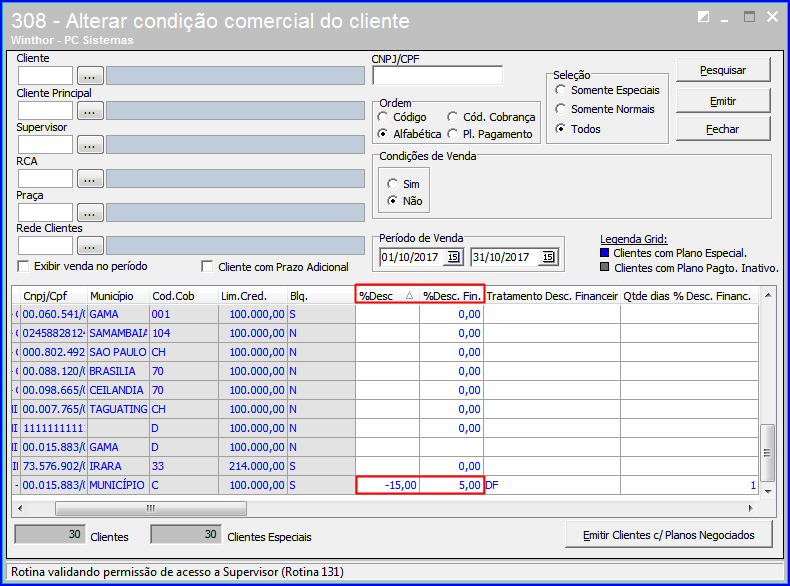The height and width of the screenshot is (586, 790).
Task: Open the RCA lookup ellipsis button
Action: [90, 179]
